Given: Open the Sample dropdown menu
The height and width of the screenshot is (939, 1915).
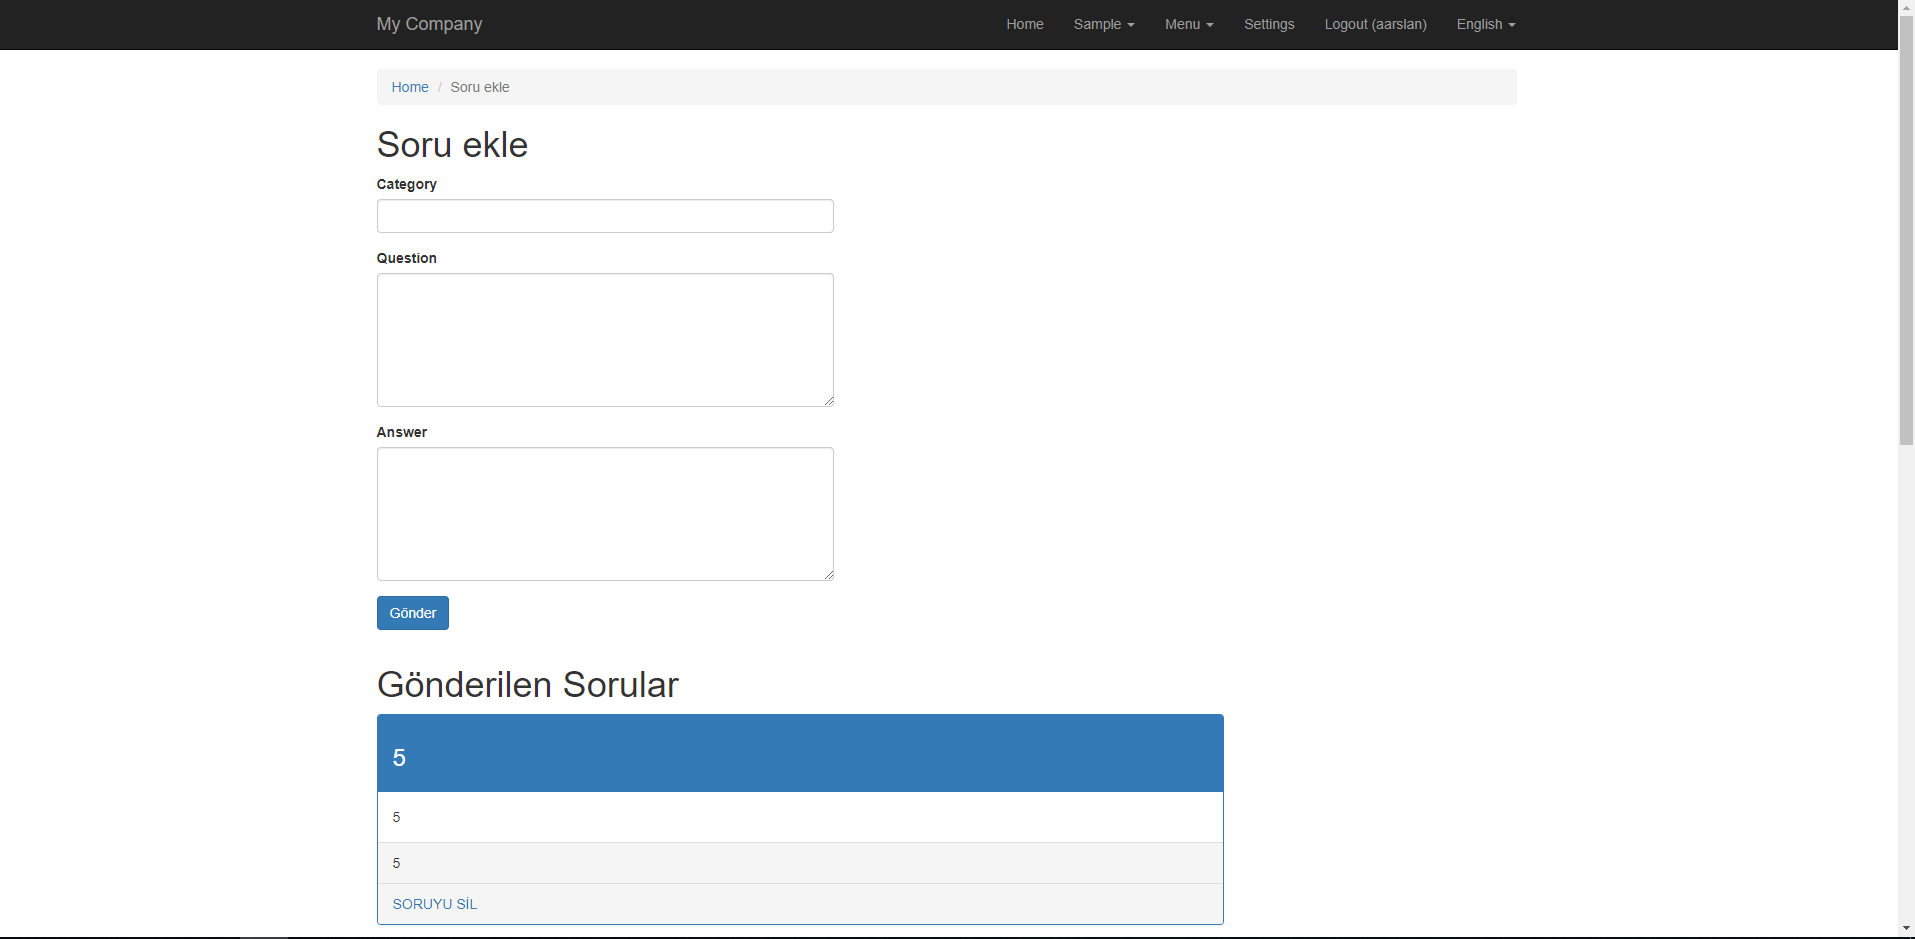Looking at the screenshot, I should pyautogui.click(x=1102, y=24).
